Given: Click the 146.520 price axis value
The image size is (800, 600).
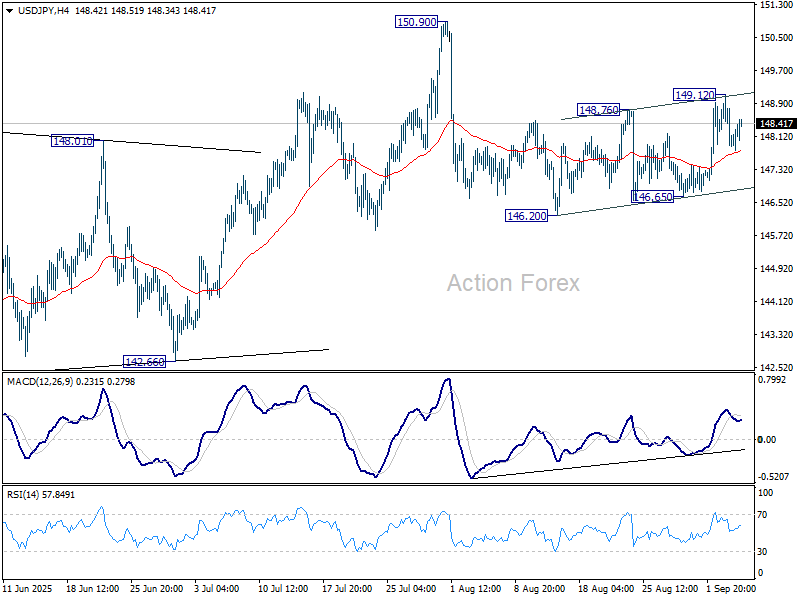Looking at the screenshot, I should pyautogui.click(x=777, y=203).
